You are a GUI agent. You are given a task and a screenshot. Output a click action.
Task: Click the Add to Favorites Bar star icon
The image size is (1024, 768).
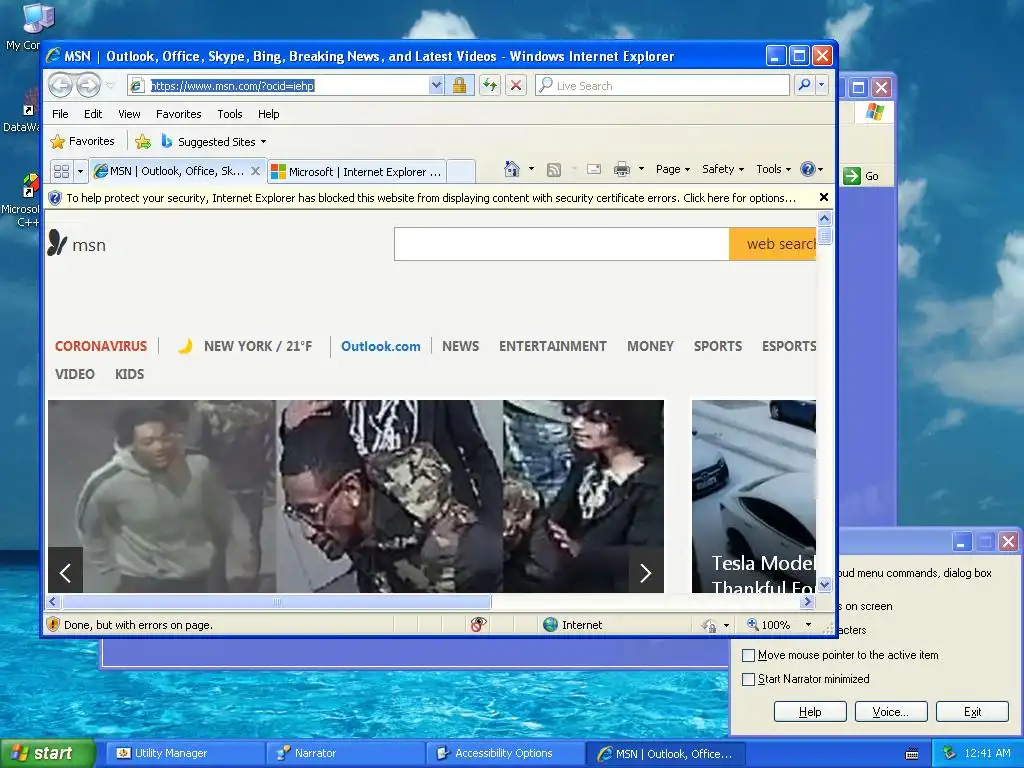143,142
